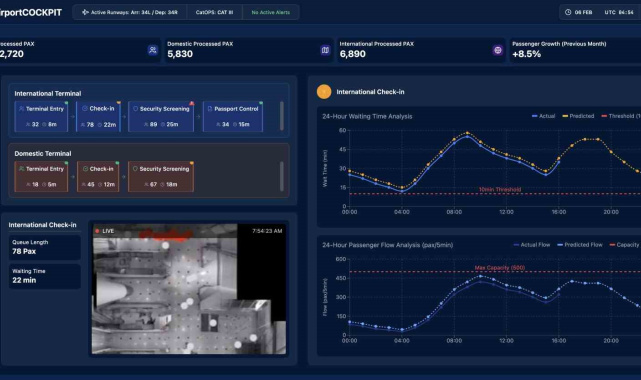
Task: Open Domestic Security Screening stage card
Action: coord(161,177)
